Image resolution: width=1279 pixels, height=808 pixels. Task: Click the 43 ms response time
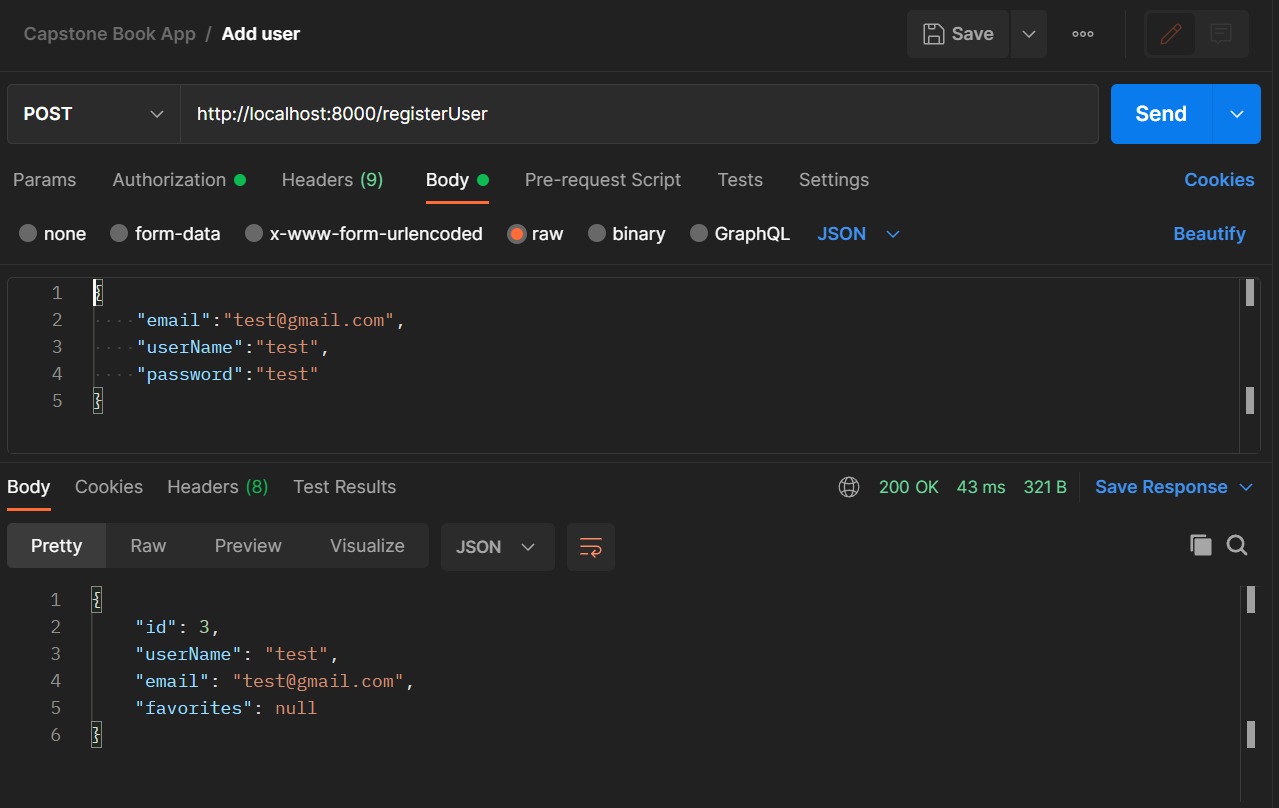coord(981,487)
